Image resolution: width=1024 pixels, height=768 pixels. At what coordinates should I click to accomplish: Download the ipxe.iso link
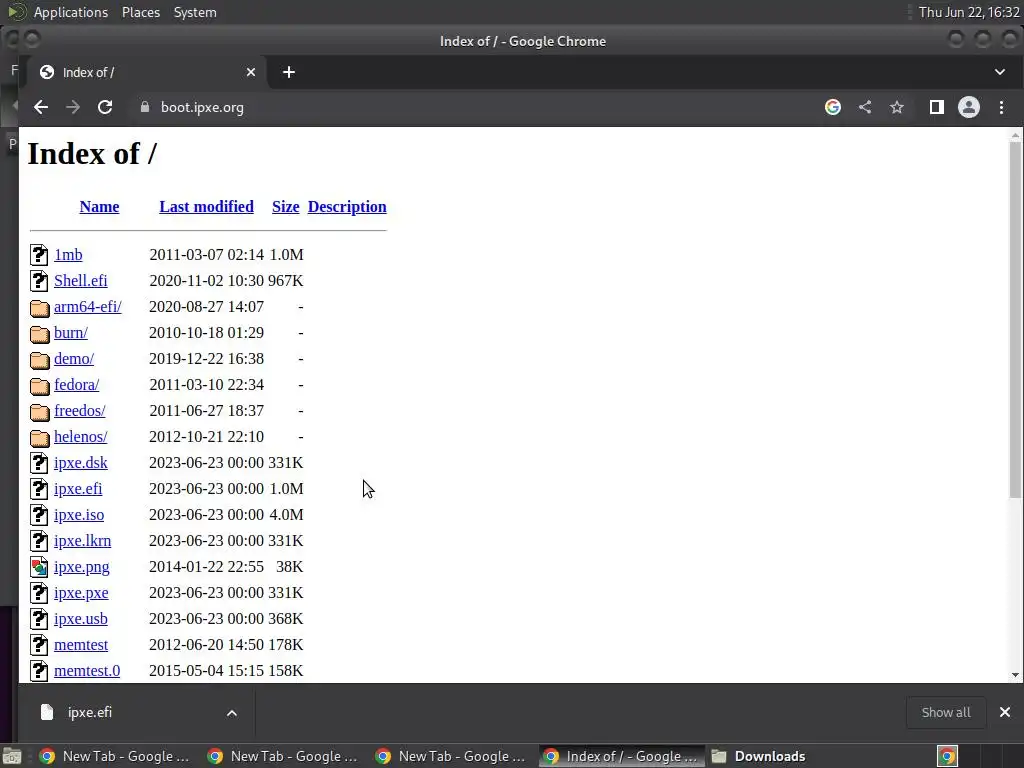coord(79,515)
